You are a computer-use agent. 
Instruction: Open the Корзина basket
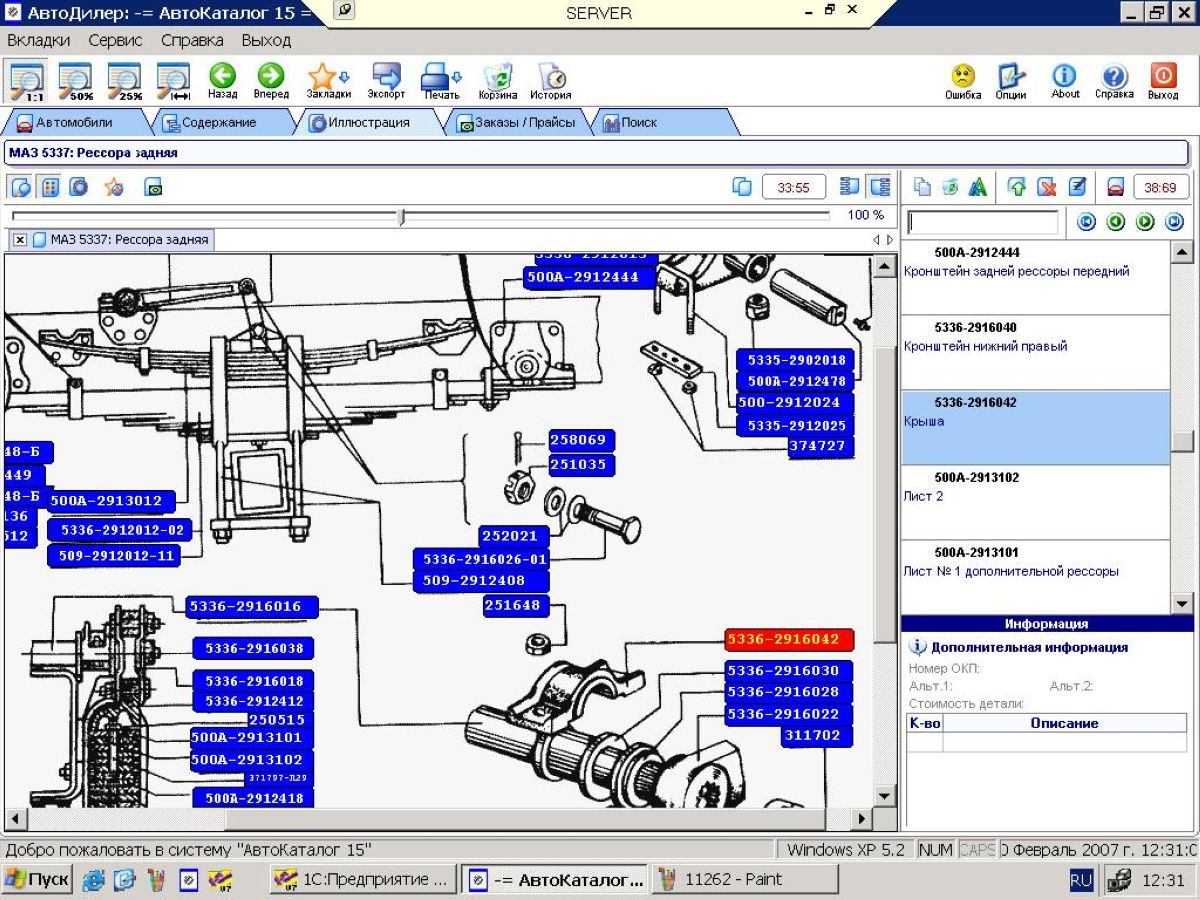(x=498, y=81)
